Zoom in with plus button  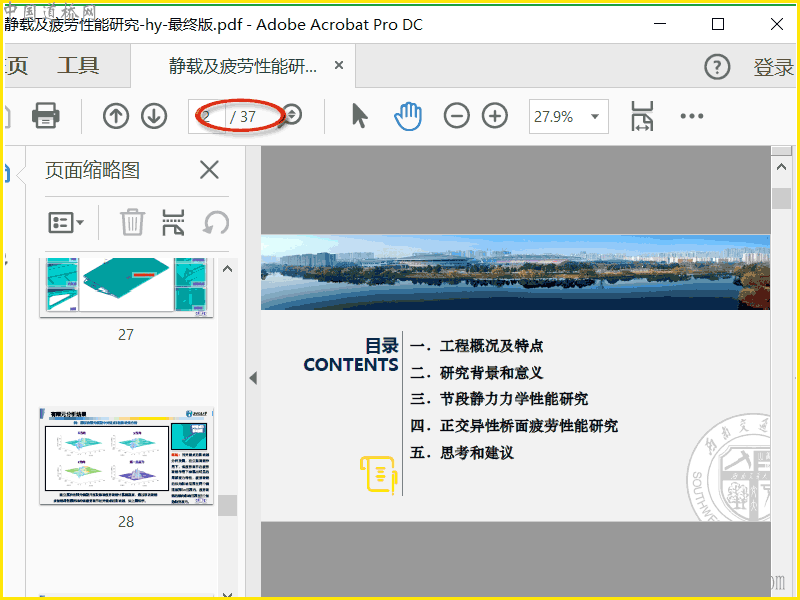(495, 116)
